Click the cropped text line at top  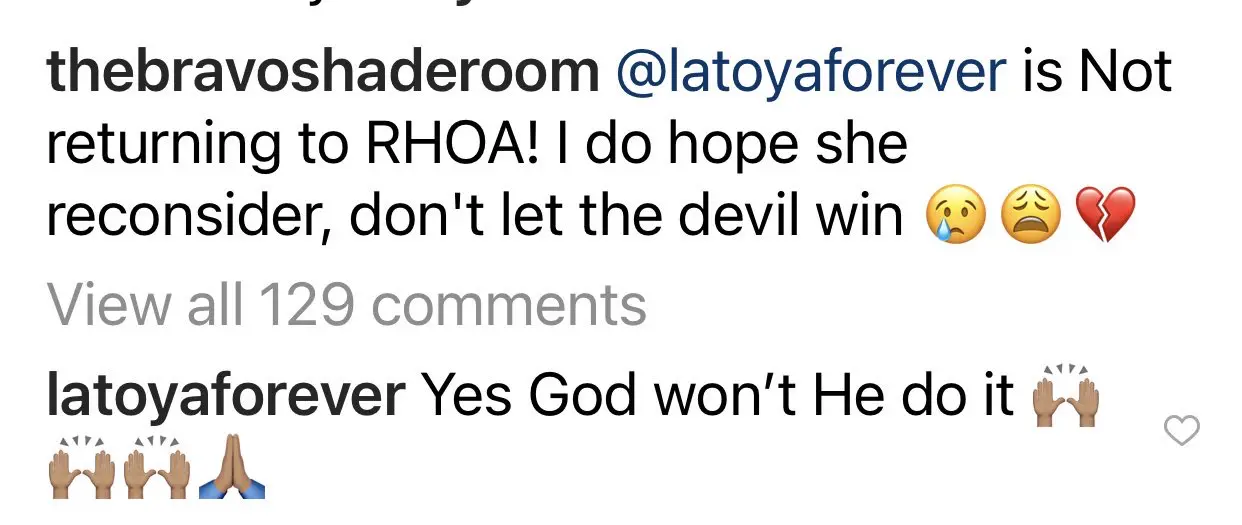[250, 5]
